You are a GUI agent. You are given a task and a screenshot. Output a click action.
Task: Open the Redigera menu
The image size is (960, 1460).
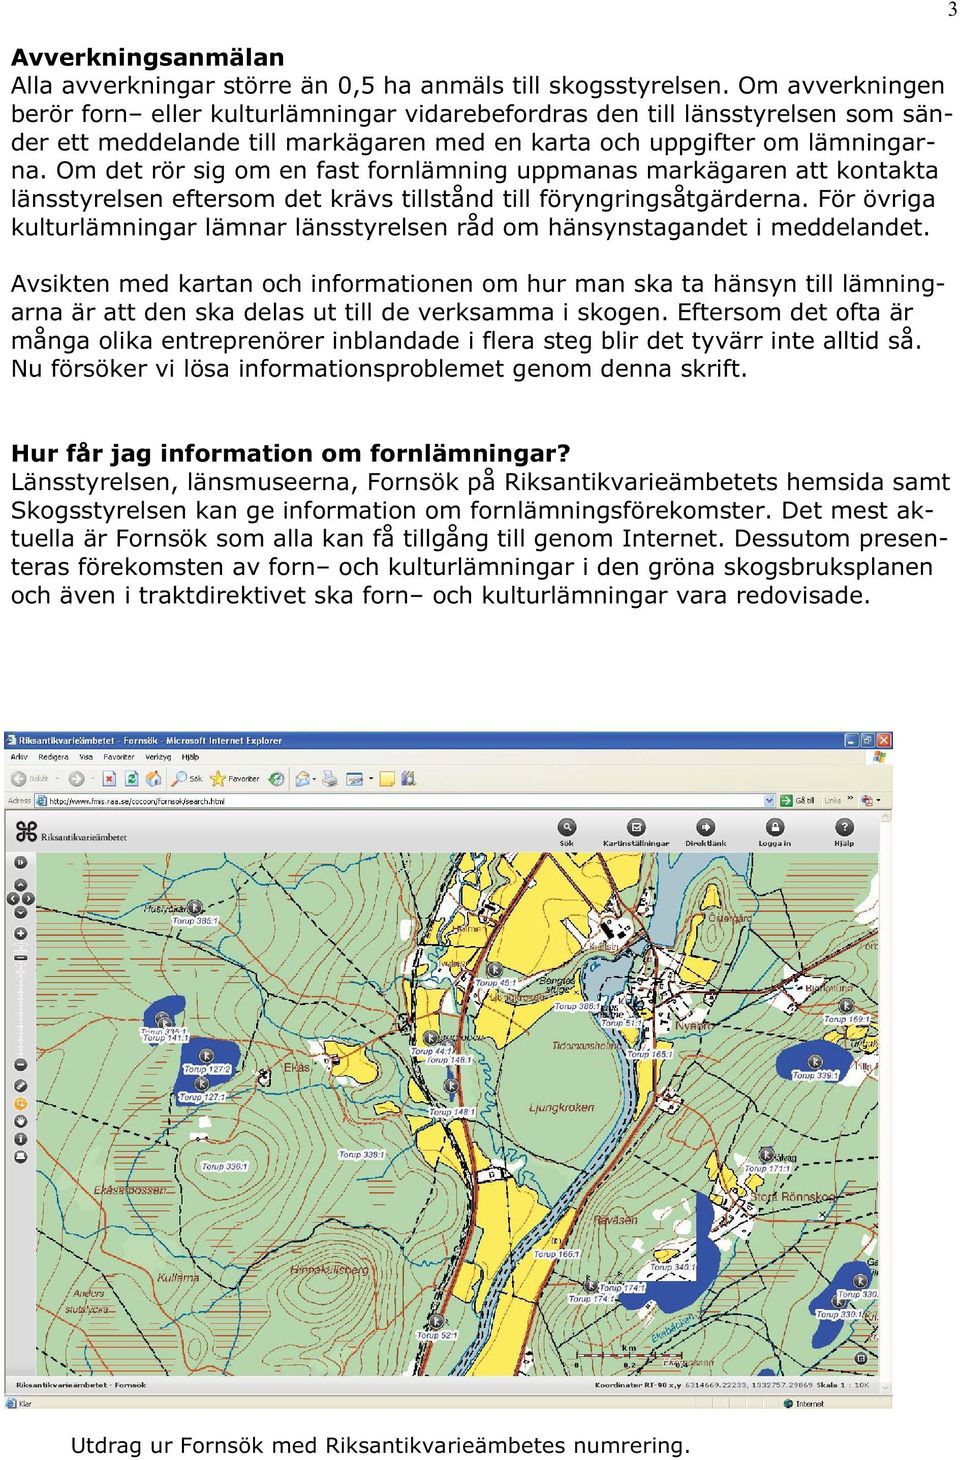click(53, 757)
